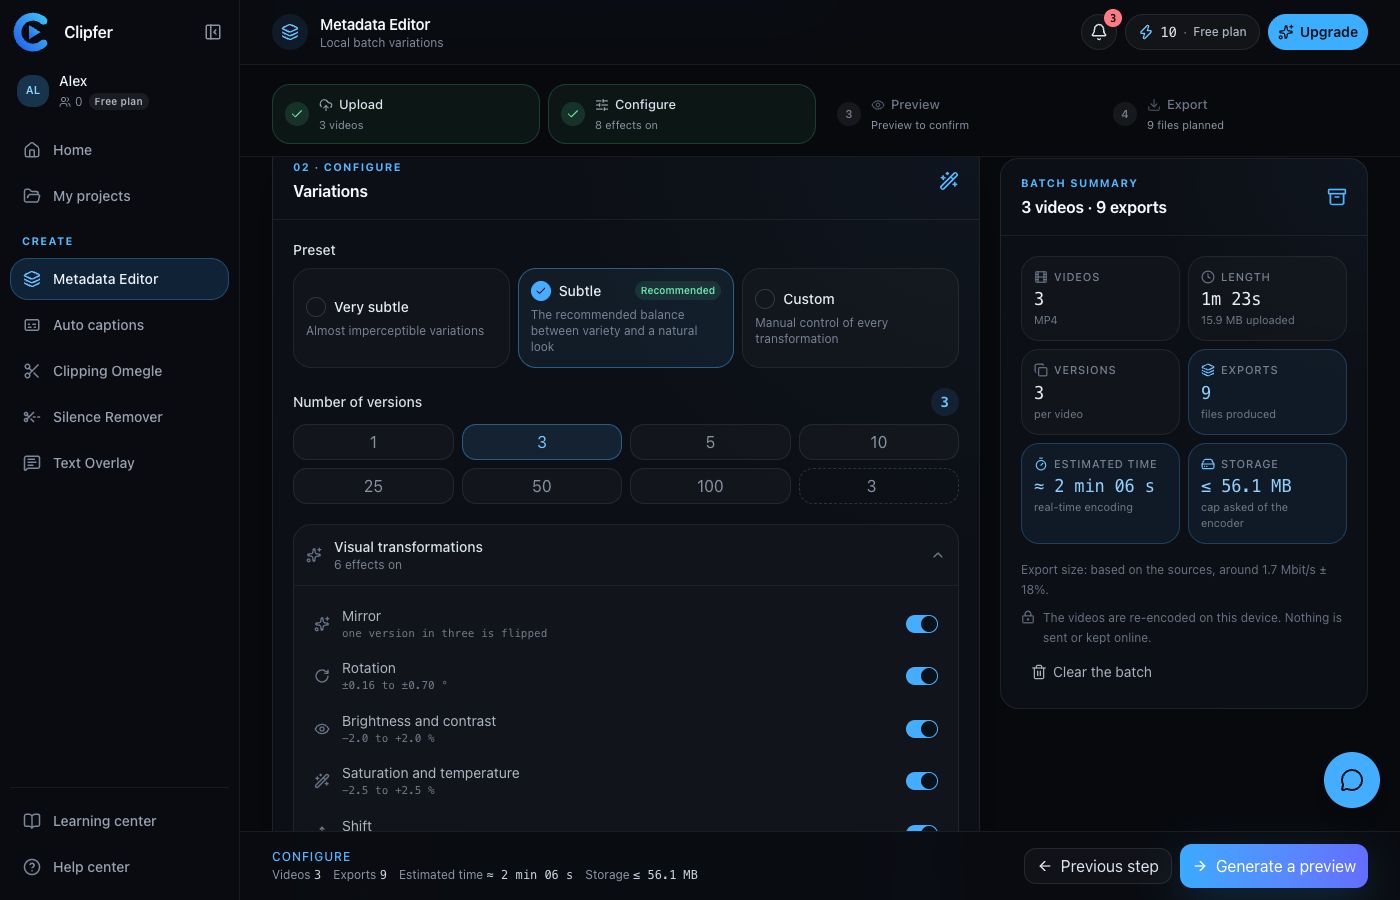The height and width of the screenshot is (900, 1400).
Task: Click the Rotation effect icon
Action: pyautogui.click(x=322, y=676)
